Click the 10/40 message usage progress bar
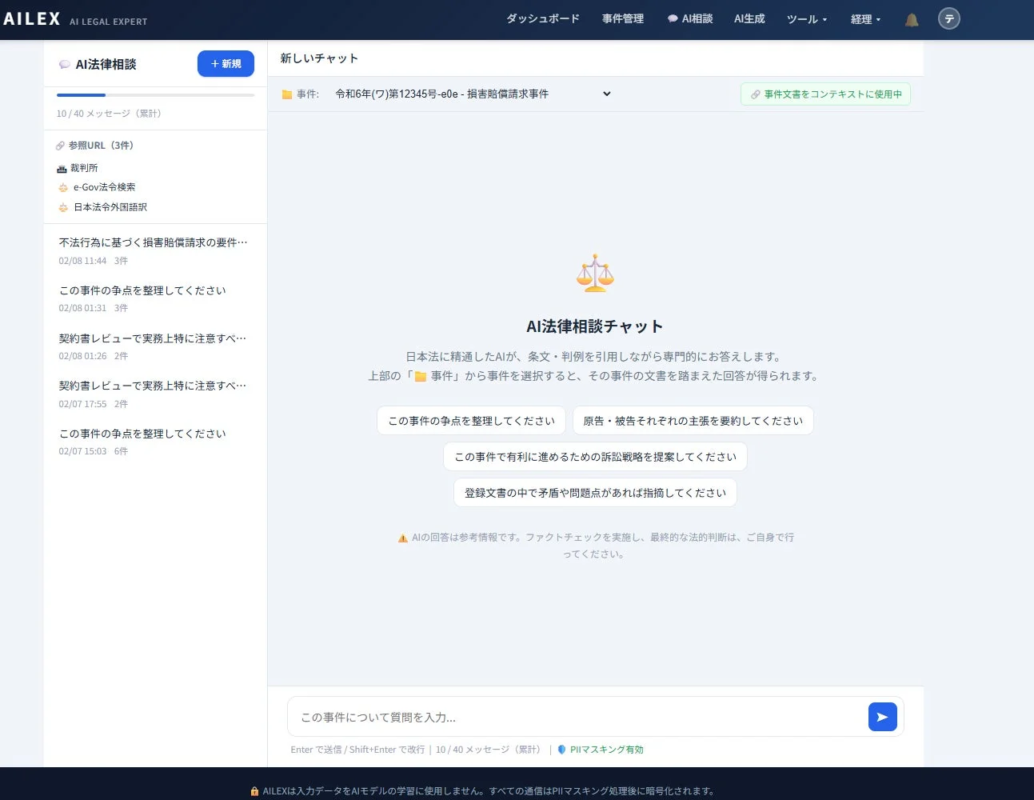Viewport: 1034px width, 800px height. [153, 95]
